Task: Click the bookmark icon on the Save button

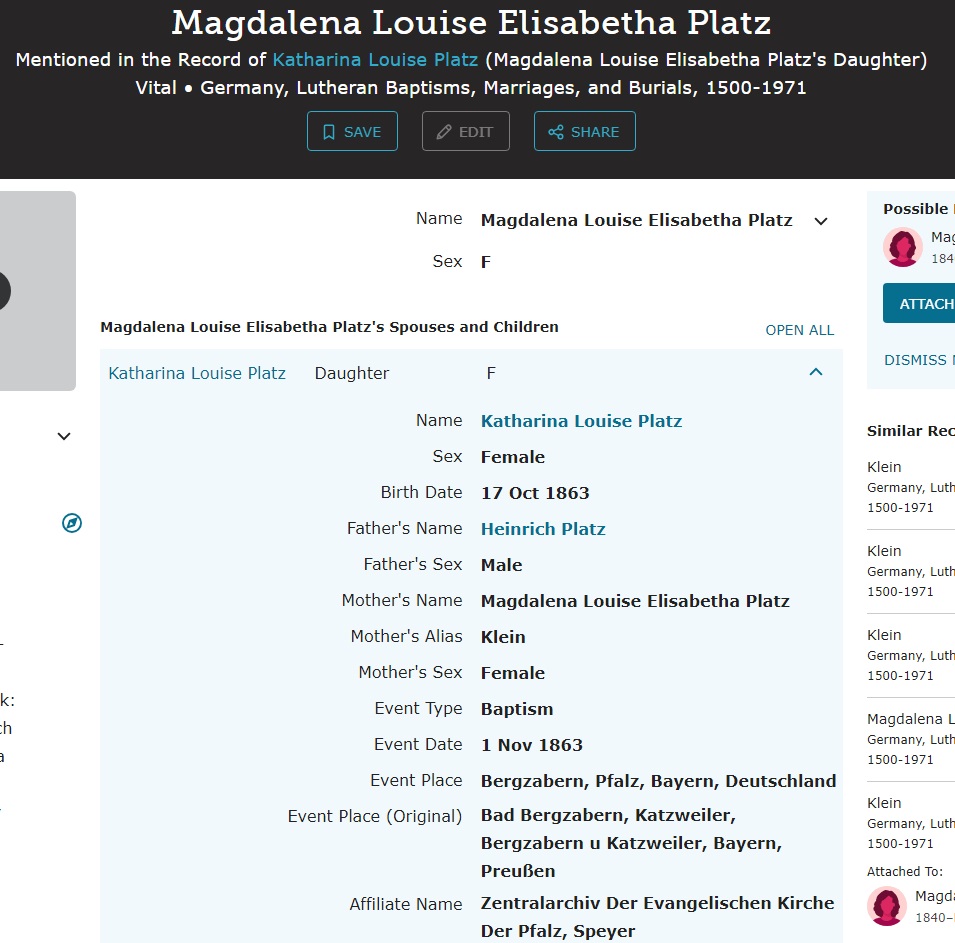Action: (329, 132)
